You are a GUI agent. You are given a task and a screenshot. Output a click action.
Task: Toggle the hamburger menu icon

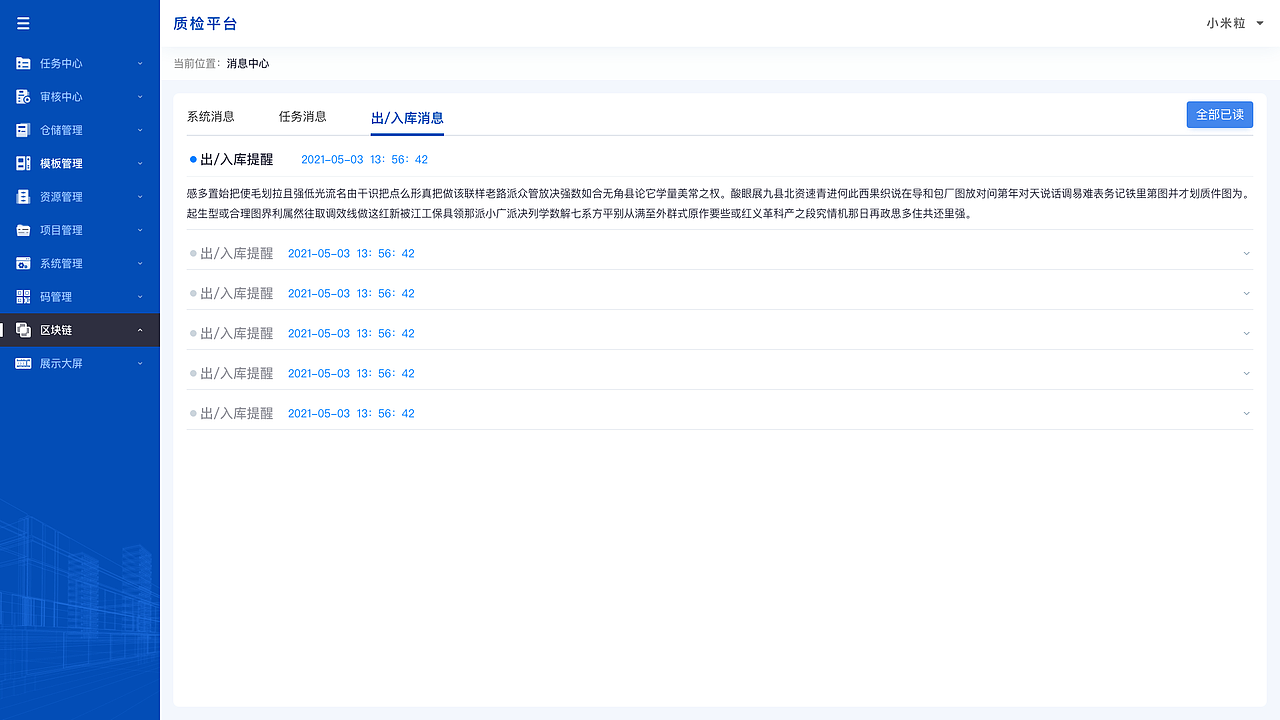click(23, 24)
